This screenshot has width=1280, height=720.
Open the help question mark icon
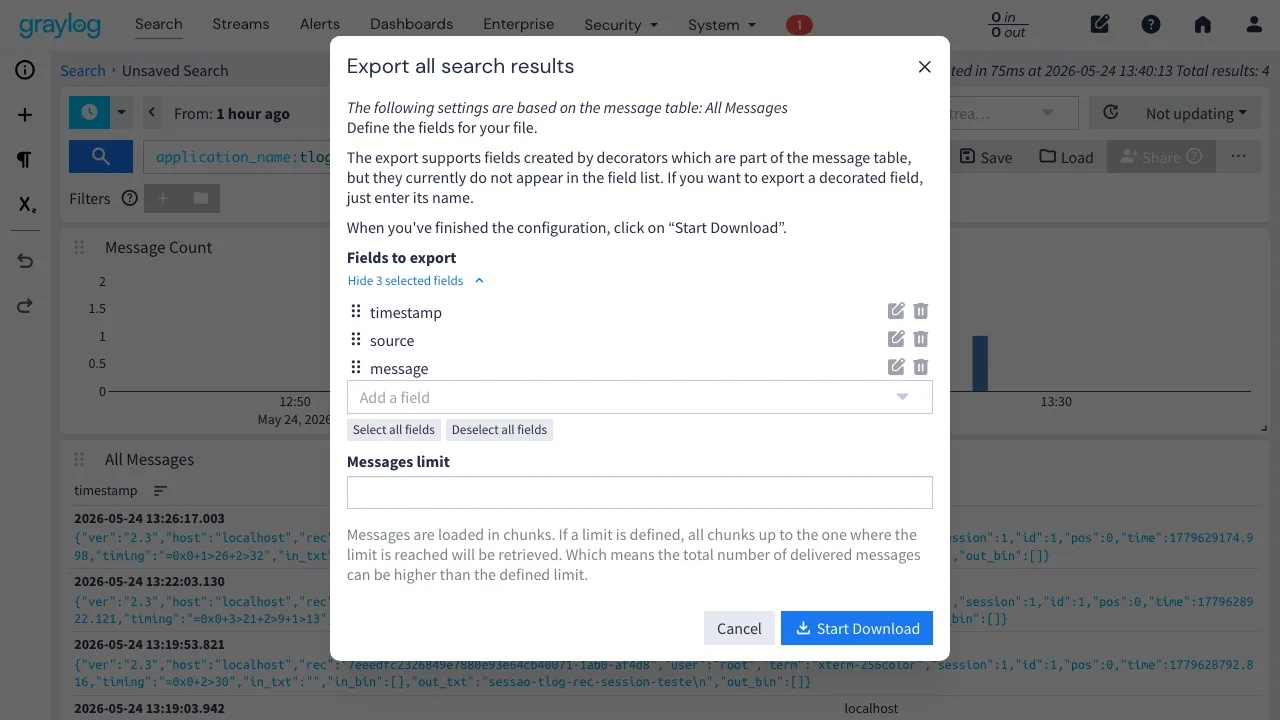click(x=1151, y=24)
